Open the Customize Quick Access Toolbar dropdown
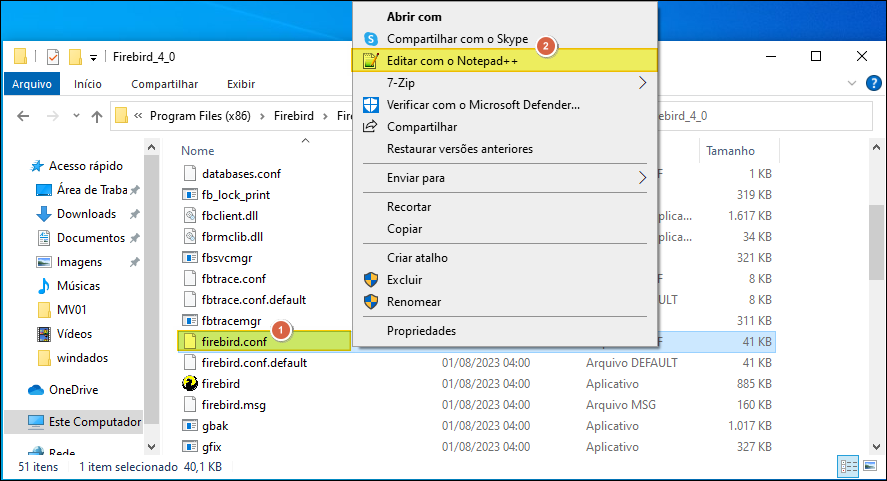The height and width of the screenshot is (481, 887). [x=93, y=57]
